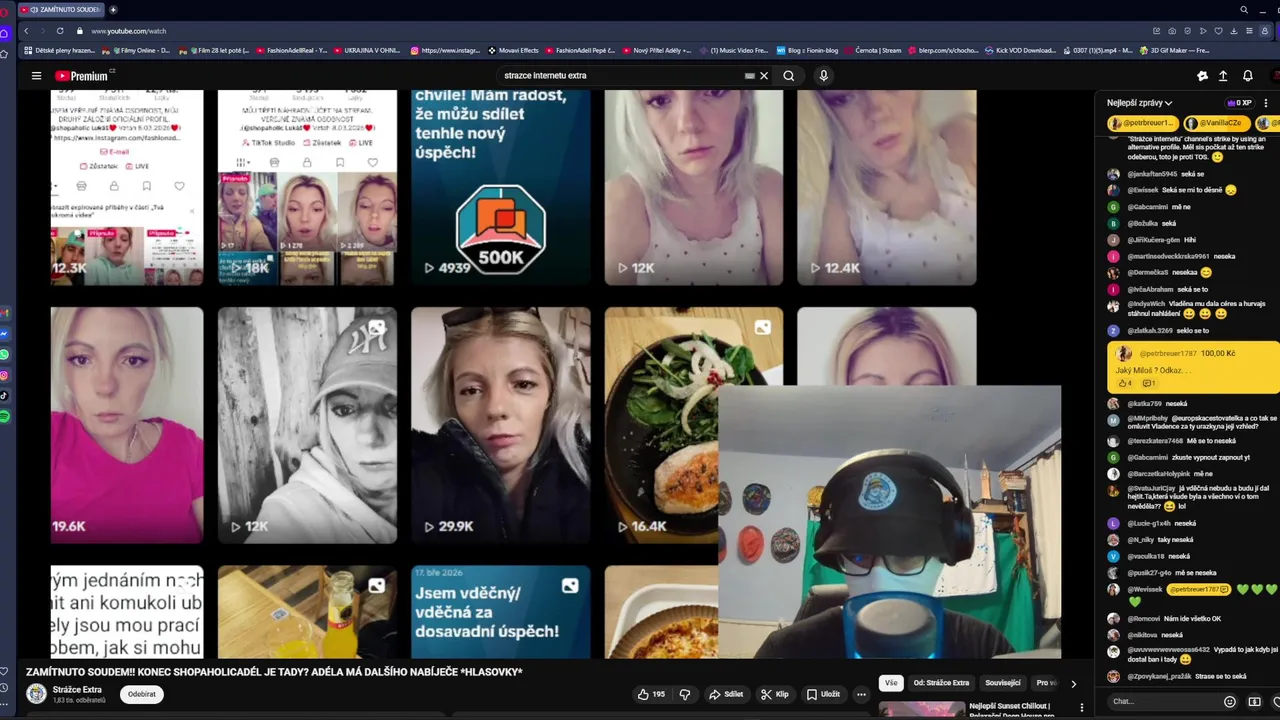Like the video with 195 likes

point(651,694)
